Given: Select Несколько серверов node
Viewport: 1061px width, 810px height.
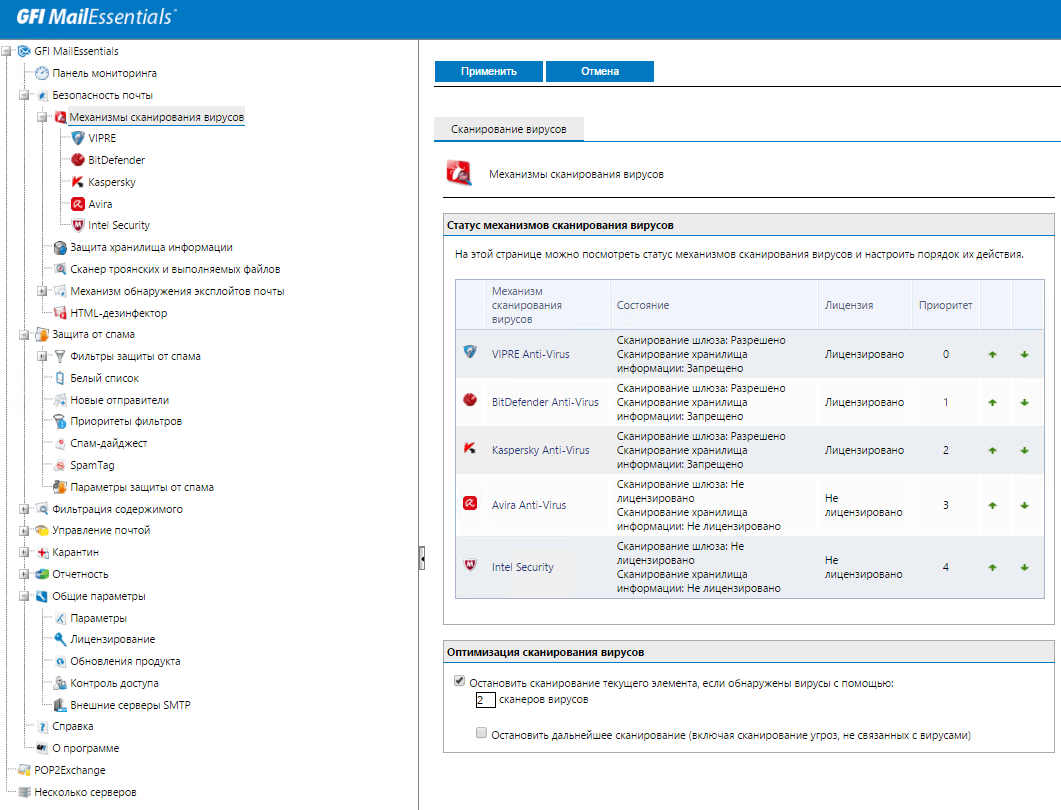Looking at the screenshot, I should point(85,792).
